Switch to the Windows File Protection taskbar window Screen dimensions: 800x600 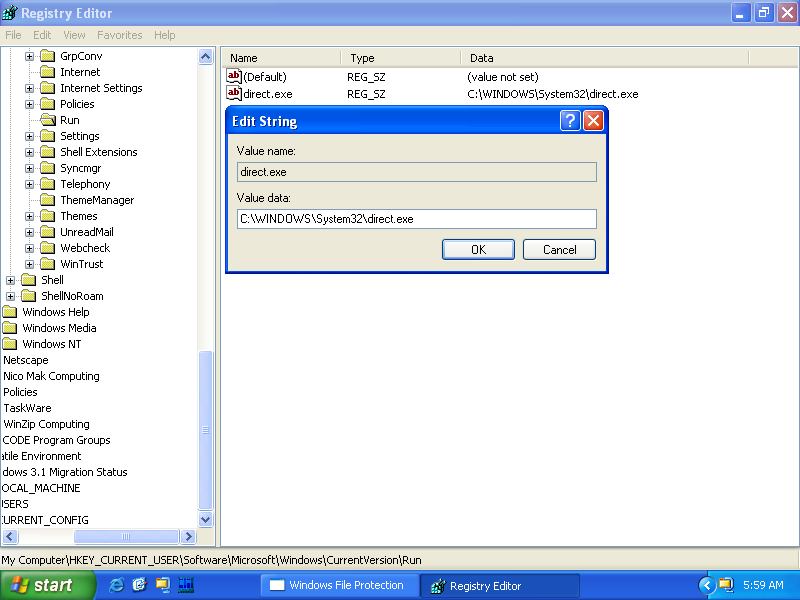[x=340, y=585]
